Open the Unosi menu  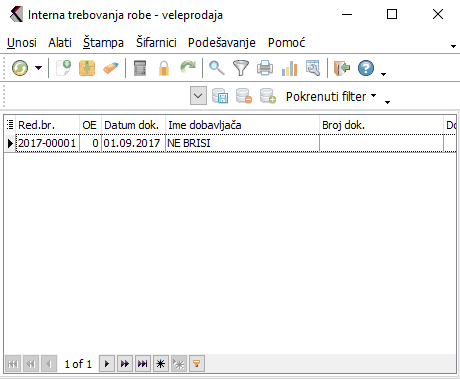pyautogui.click(x=22, y=43)
